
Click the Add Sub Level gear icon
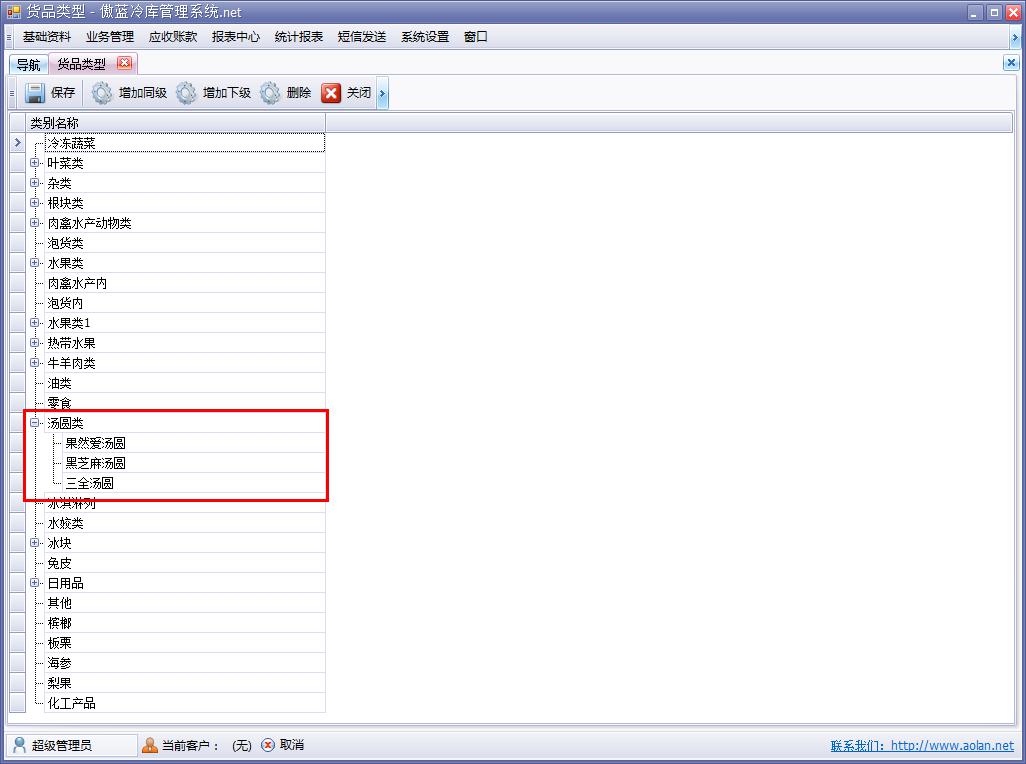coord(186,93)
